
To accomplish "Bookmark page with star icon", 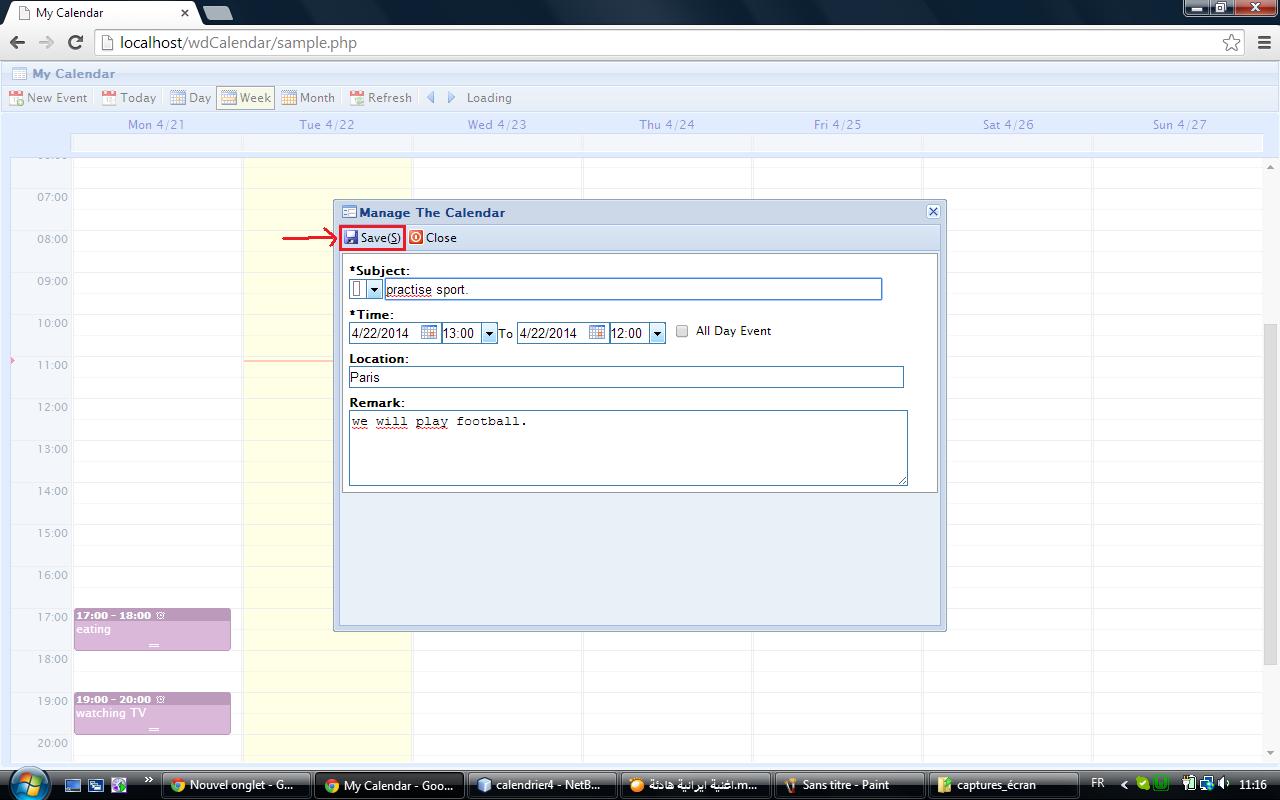I will pos(1231,42).
